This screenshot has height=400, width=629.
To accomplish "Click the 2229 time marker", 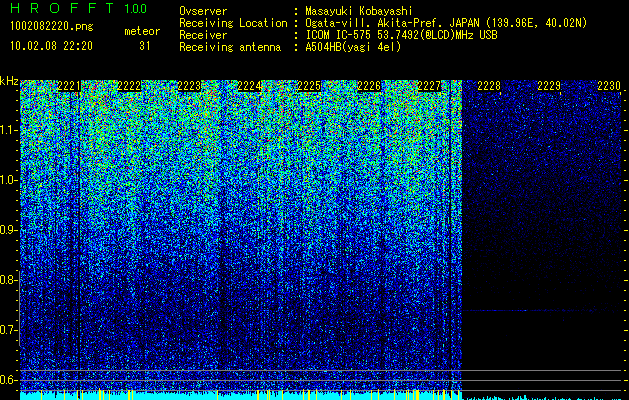I will [549, 86].
